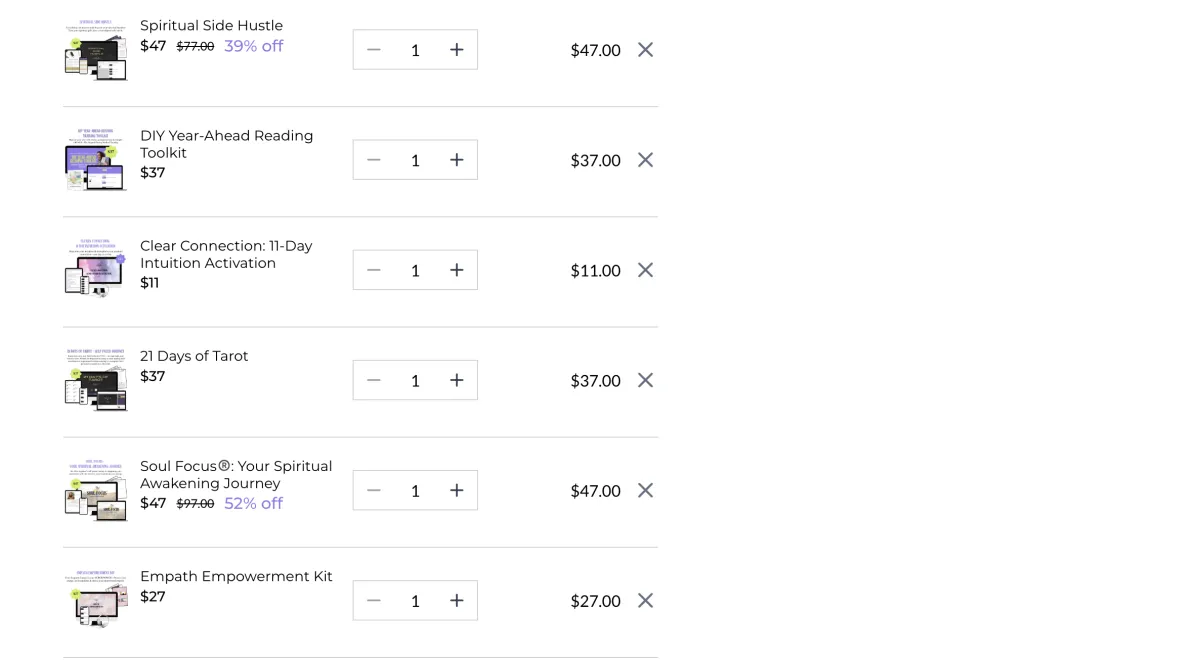Click the Clear Connection quantity field
This screenshot has height=661, width=1200.
click(415, 270)
